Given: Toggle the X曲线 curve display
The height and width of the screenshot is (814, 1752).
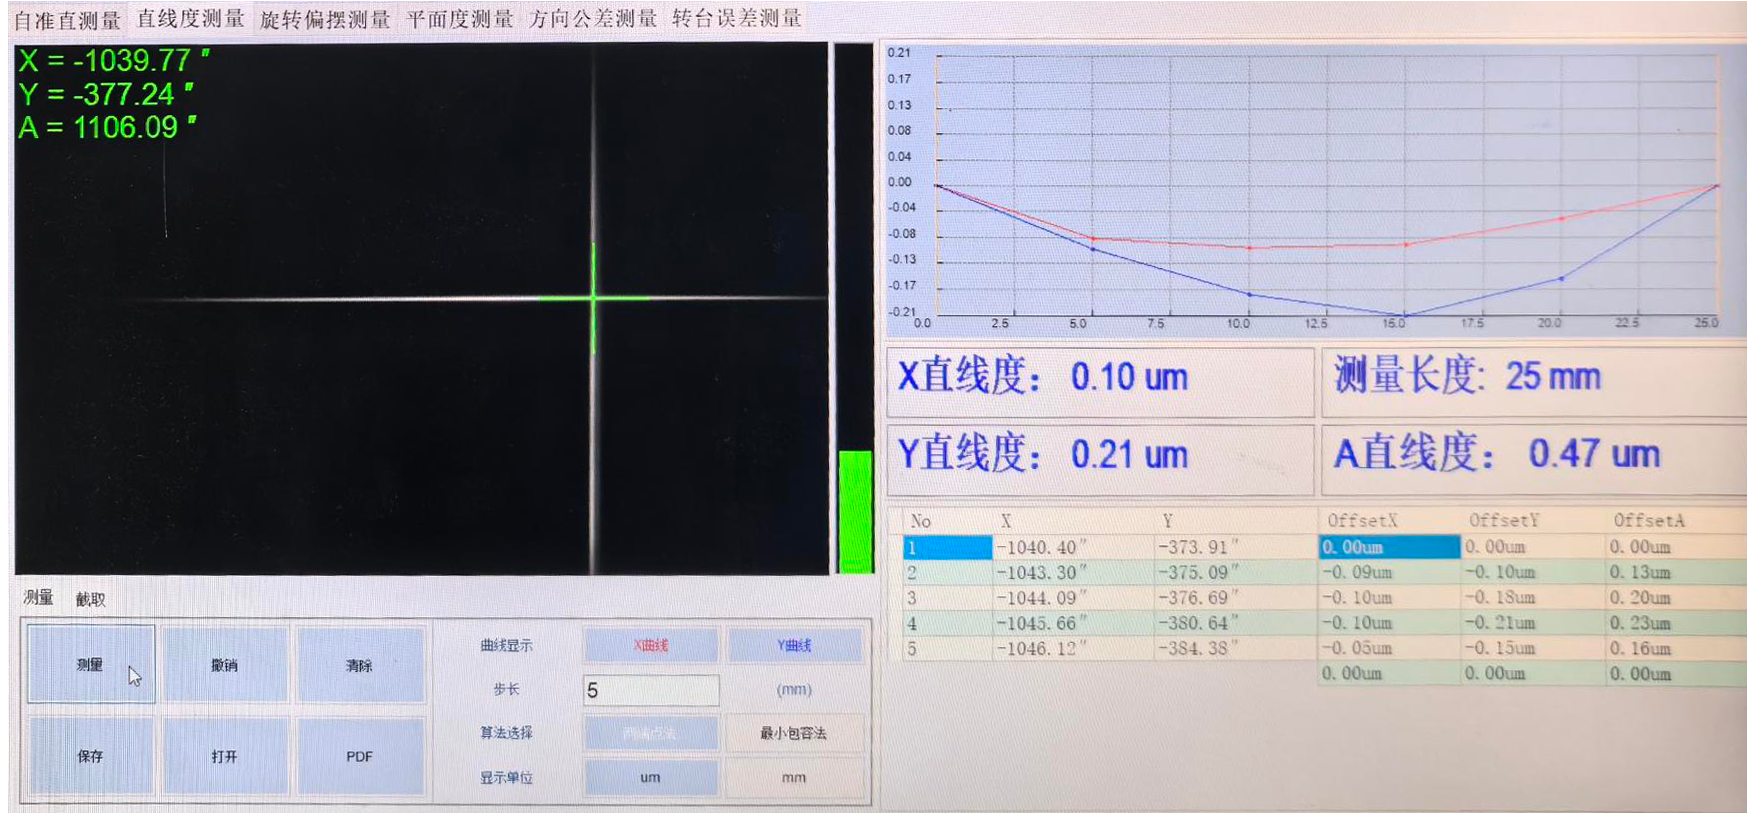Looking at the screenshot, I should (650, 646).
